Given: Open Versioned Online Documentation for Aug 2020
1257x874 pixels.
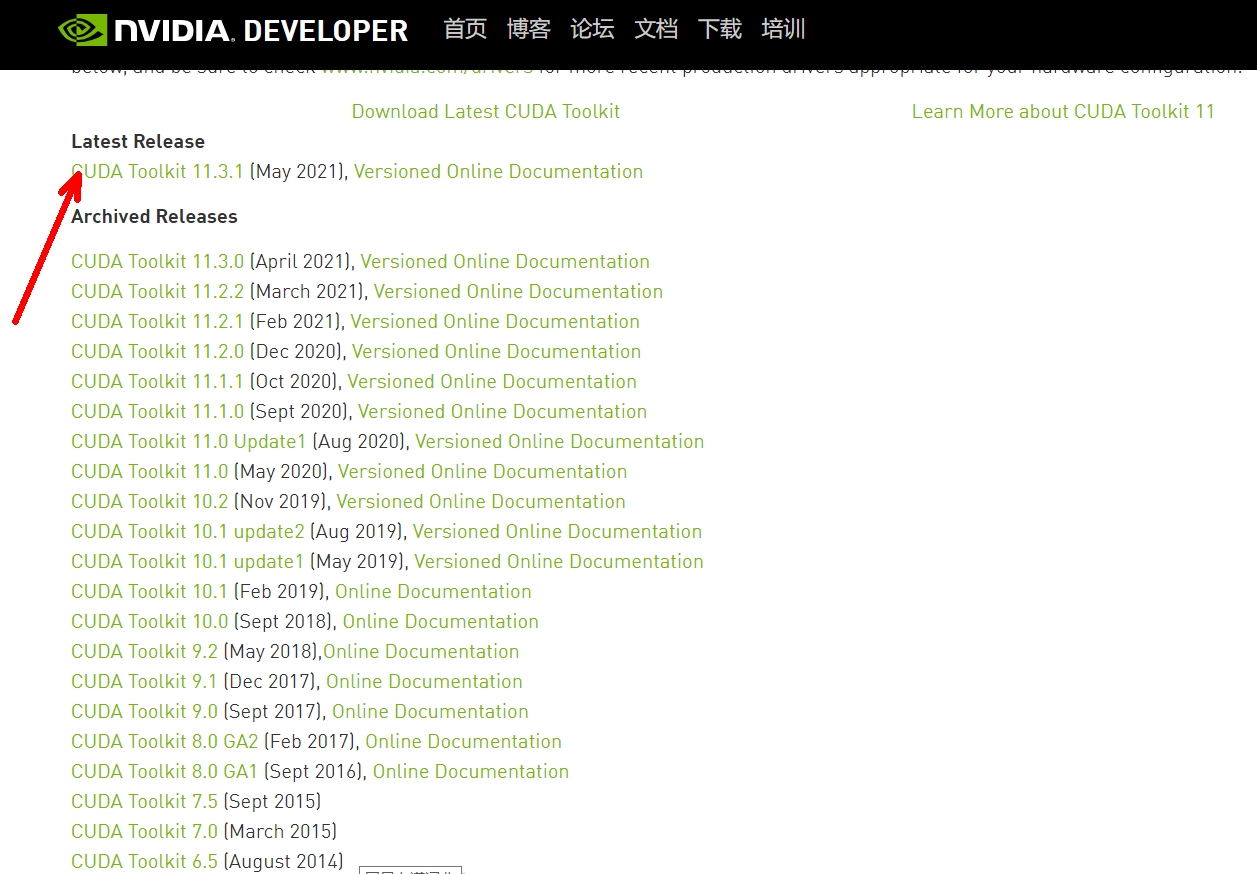Looking at the screenshot, I should coord(560,441).
